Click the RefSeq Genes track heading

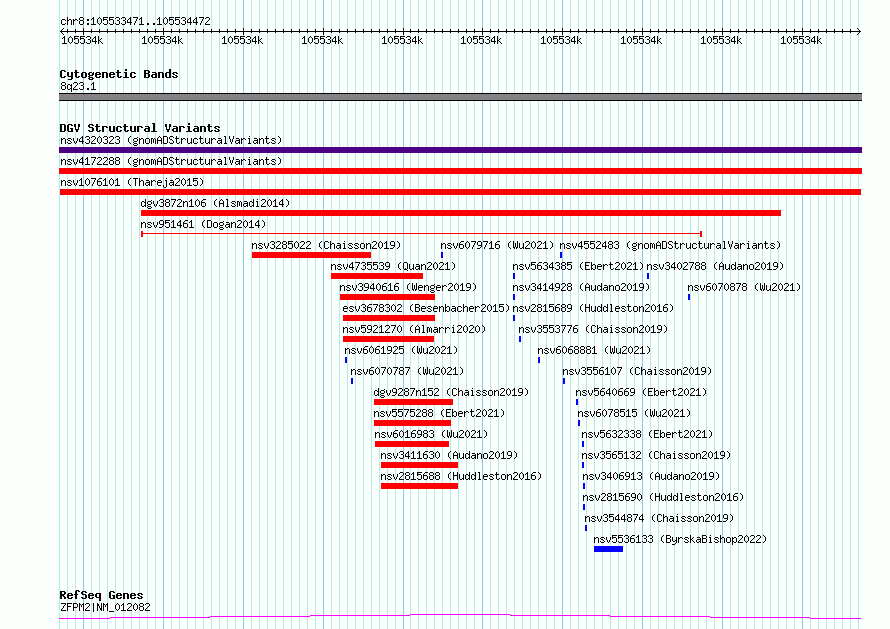(101, 596)
